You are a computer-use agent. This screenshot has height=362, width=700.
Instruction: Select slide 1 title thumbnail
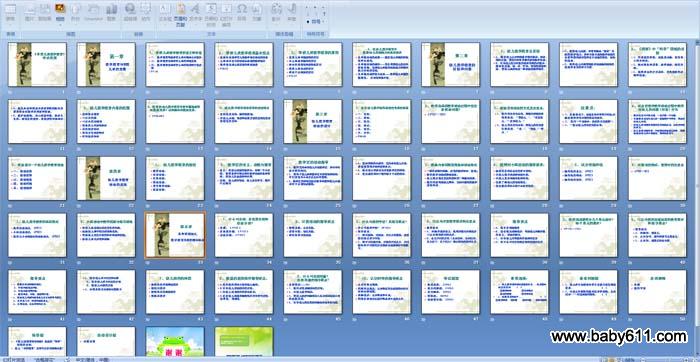[x=37, y=64]
